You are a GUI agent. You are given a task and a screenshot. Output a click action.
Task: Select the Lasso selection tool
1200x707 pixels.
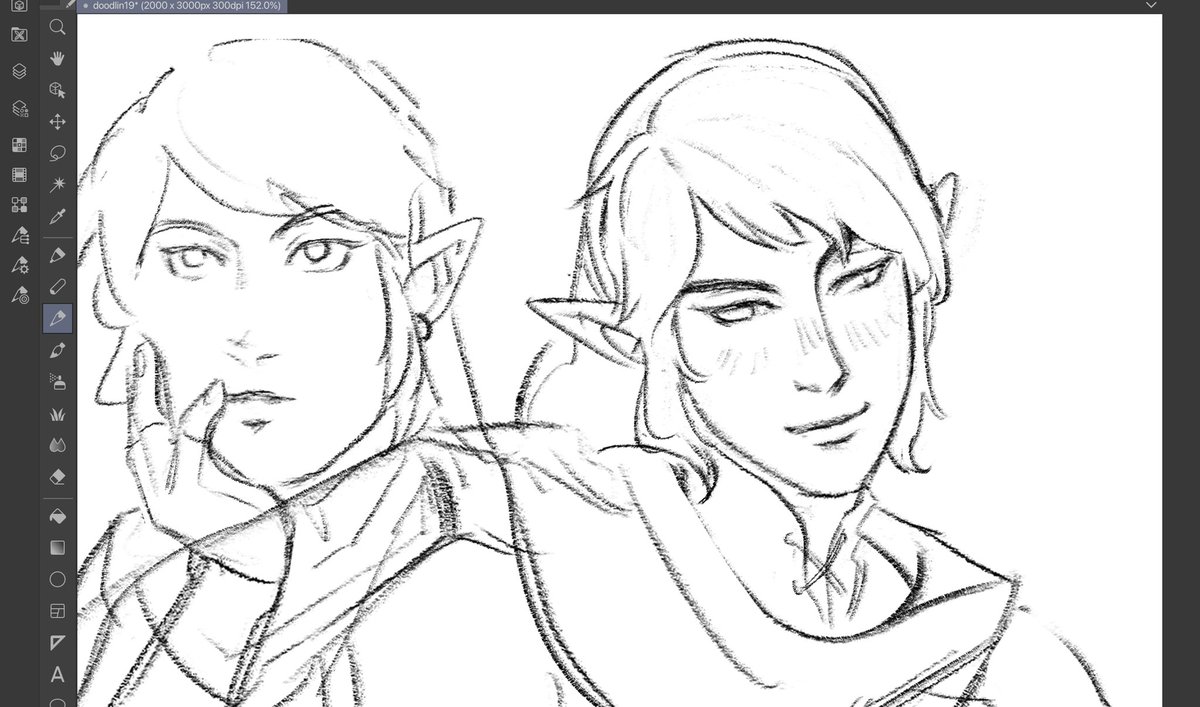[57, 153]
